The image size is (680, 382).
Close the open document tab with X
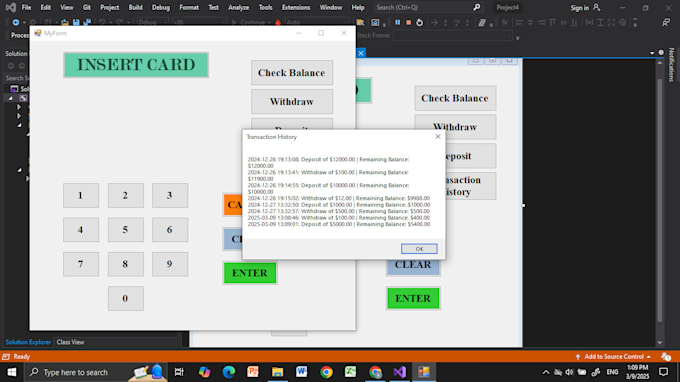click(x=361, y=53)
